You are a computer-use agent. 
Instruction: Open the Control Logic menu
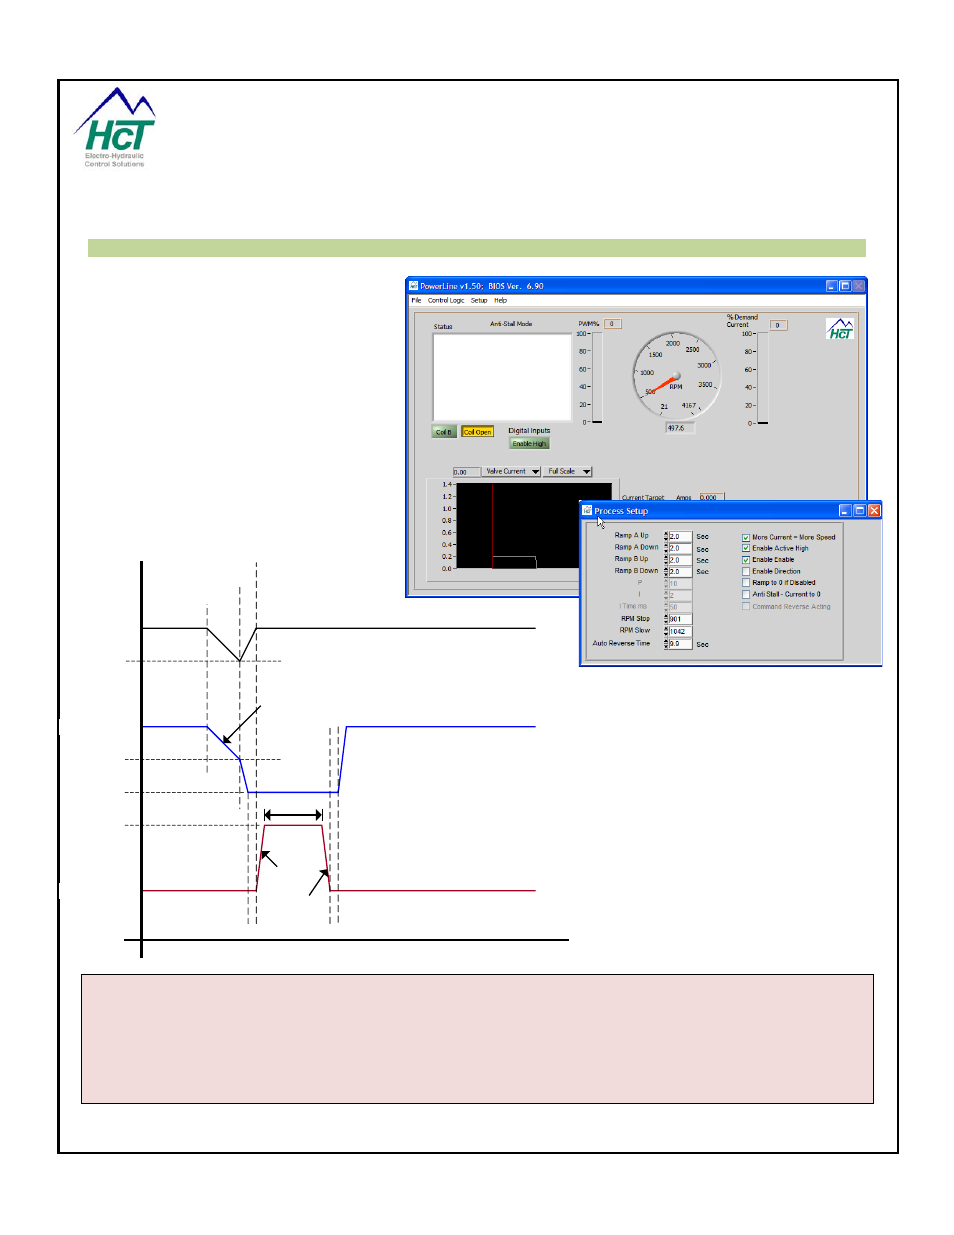coord(446,300)
